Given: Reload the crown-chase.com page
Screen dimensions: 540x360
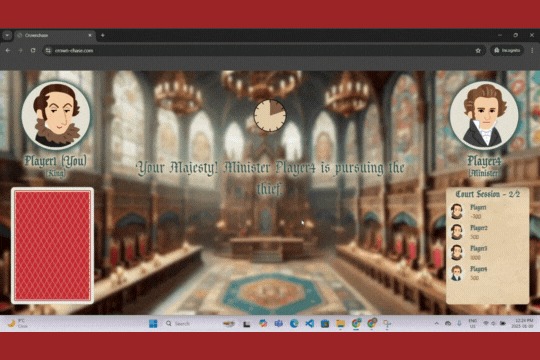Looking at the screenshot, I should tap(33, 50).
